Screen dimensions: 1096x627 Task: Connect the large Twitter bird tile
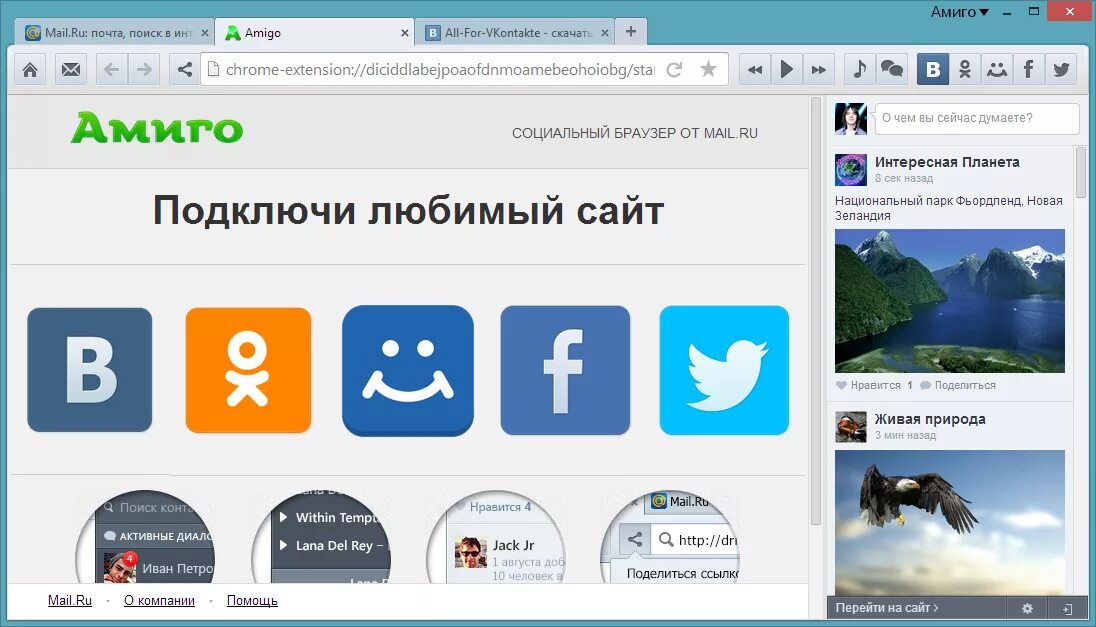[x=724, y=370]
